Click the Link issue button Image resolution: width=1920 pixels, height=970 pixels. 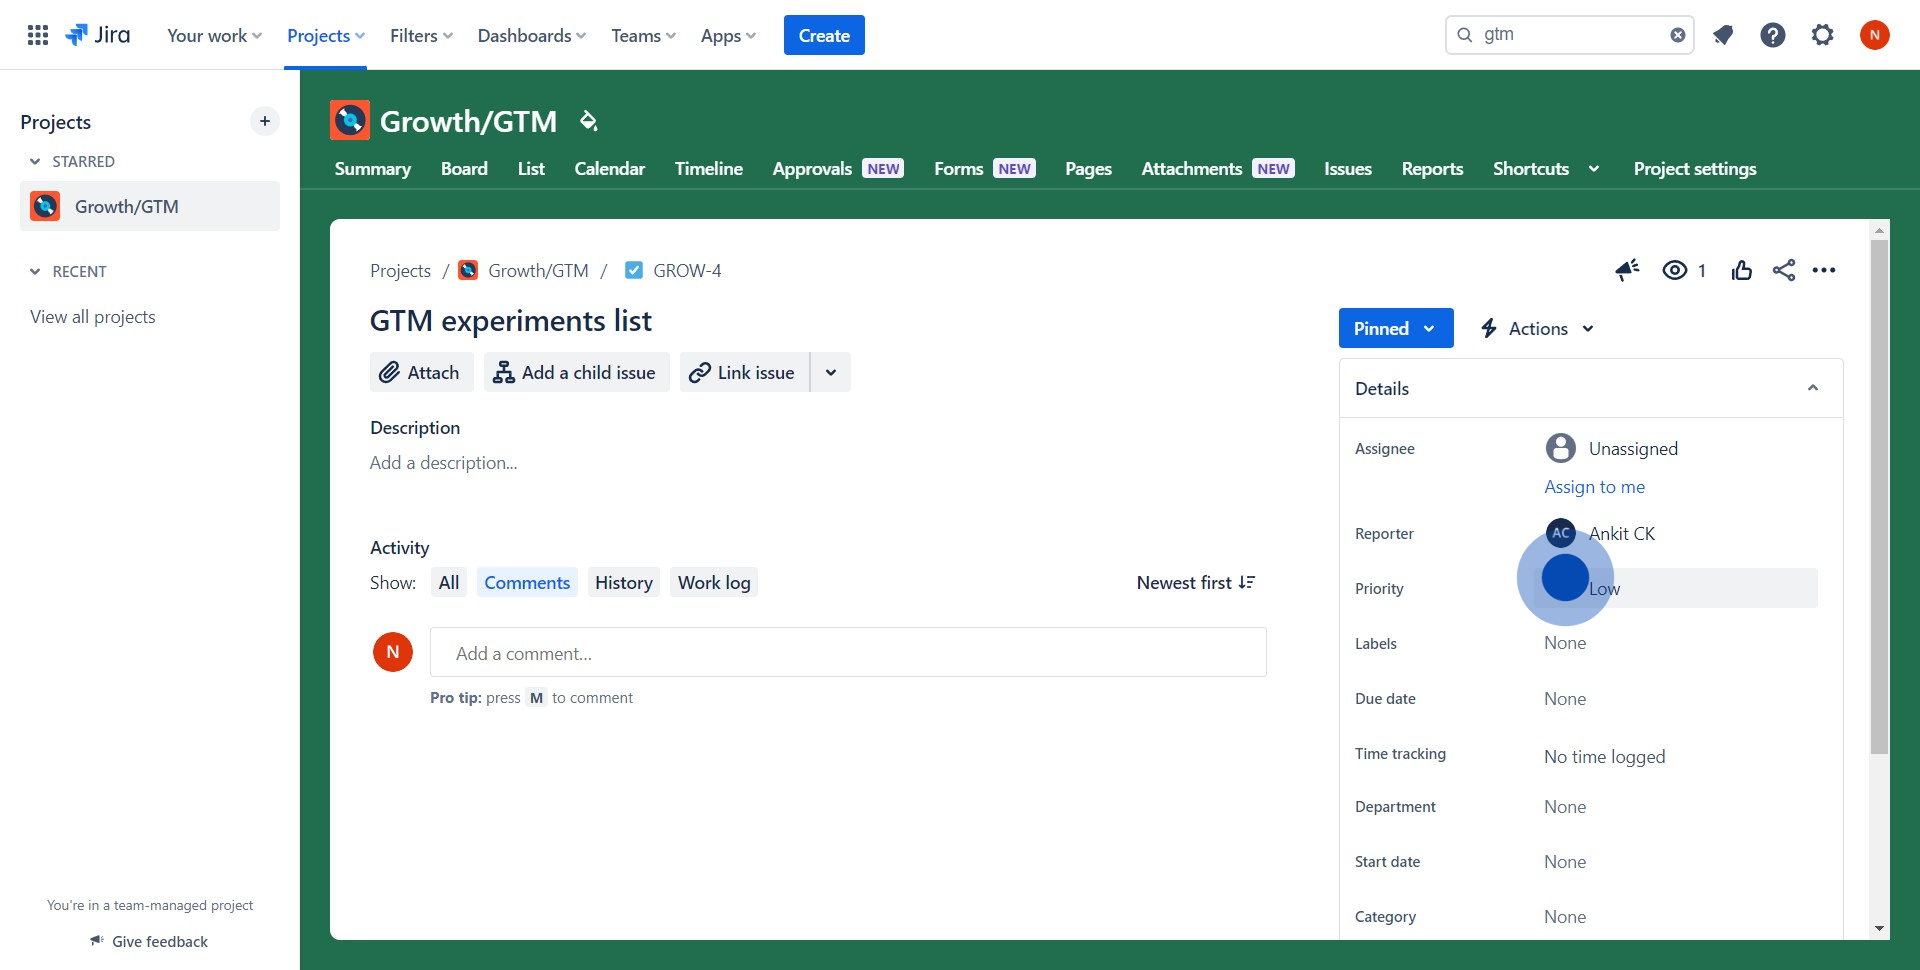744,372
